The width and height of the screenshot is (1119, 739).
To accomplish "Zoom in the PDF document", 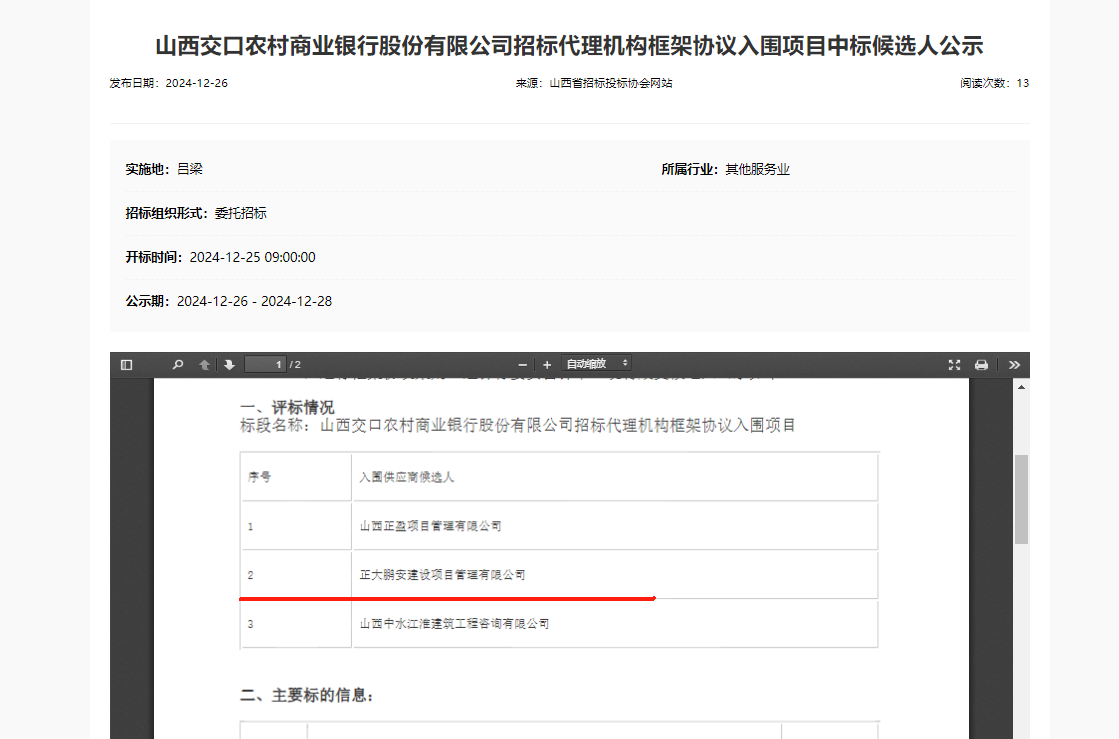I will 547,365.
